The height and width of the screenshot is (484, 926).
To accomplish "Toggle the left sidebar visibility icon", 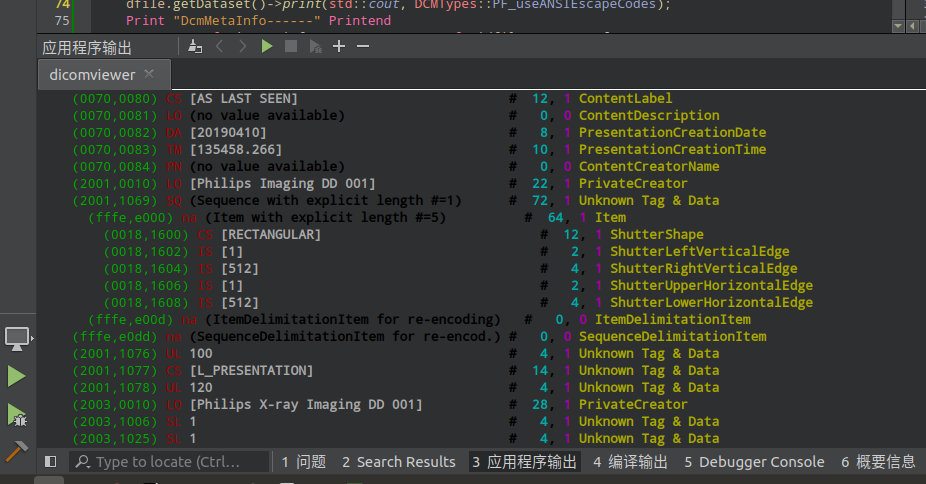I will point(51,462).
